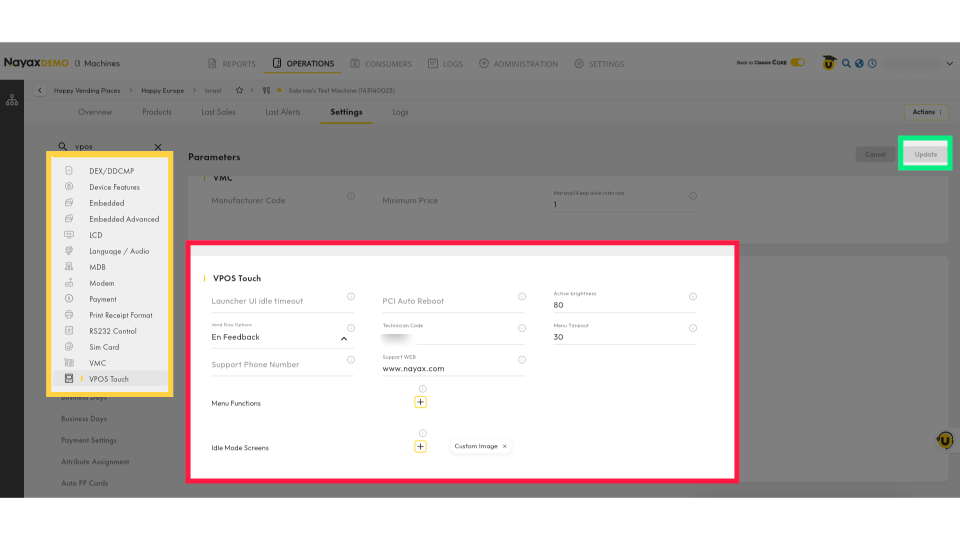This screenshot has width=960, height=540.
Task: Switch to Products tab
Action: coord(157,112)
